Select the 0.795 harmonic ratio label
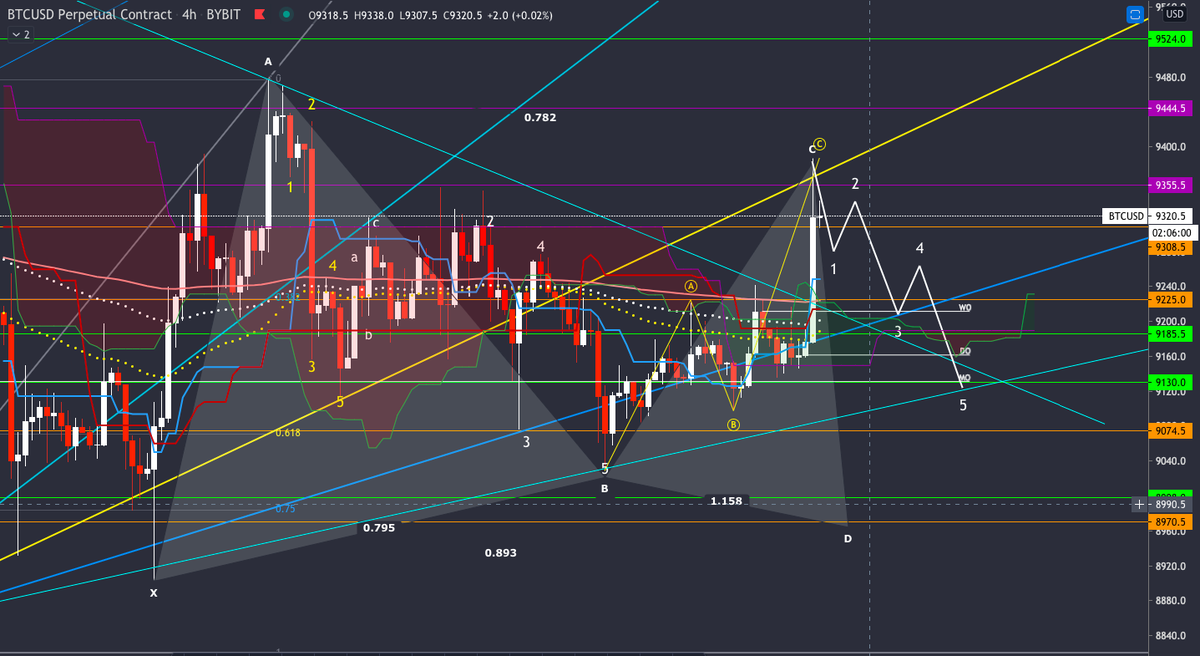Image resolution: width=1200 pixels, height=656 pixels. (x=378, y=527)
